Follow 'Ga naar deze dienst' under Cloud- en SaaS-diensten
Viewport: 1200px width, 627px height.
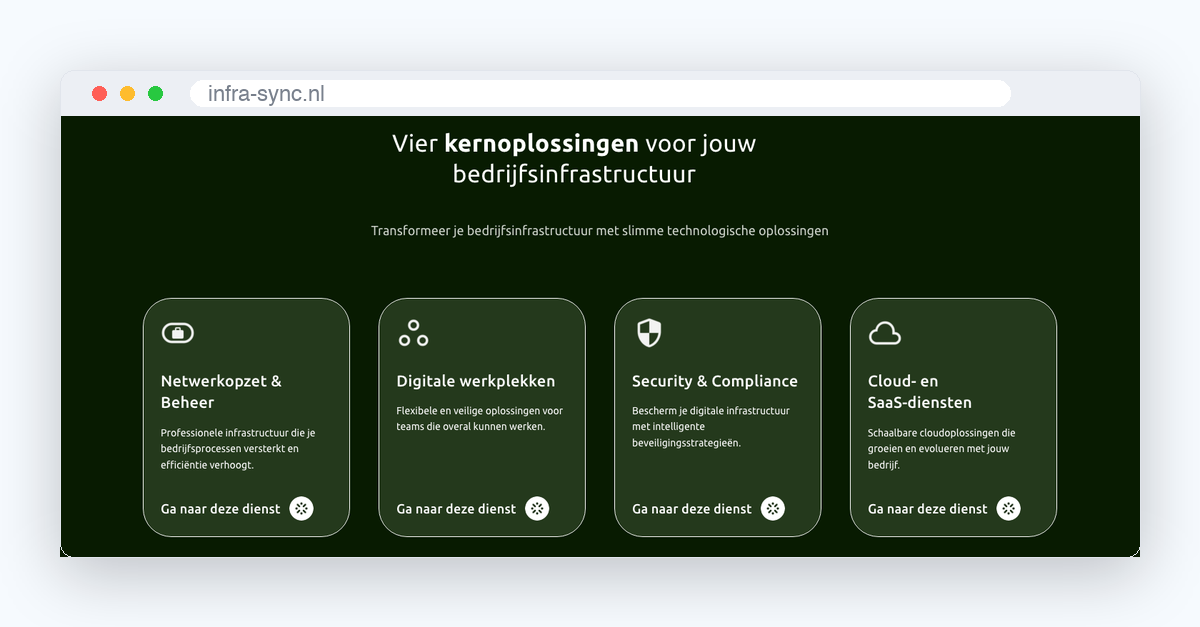tap(928, 509)
